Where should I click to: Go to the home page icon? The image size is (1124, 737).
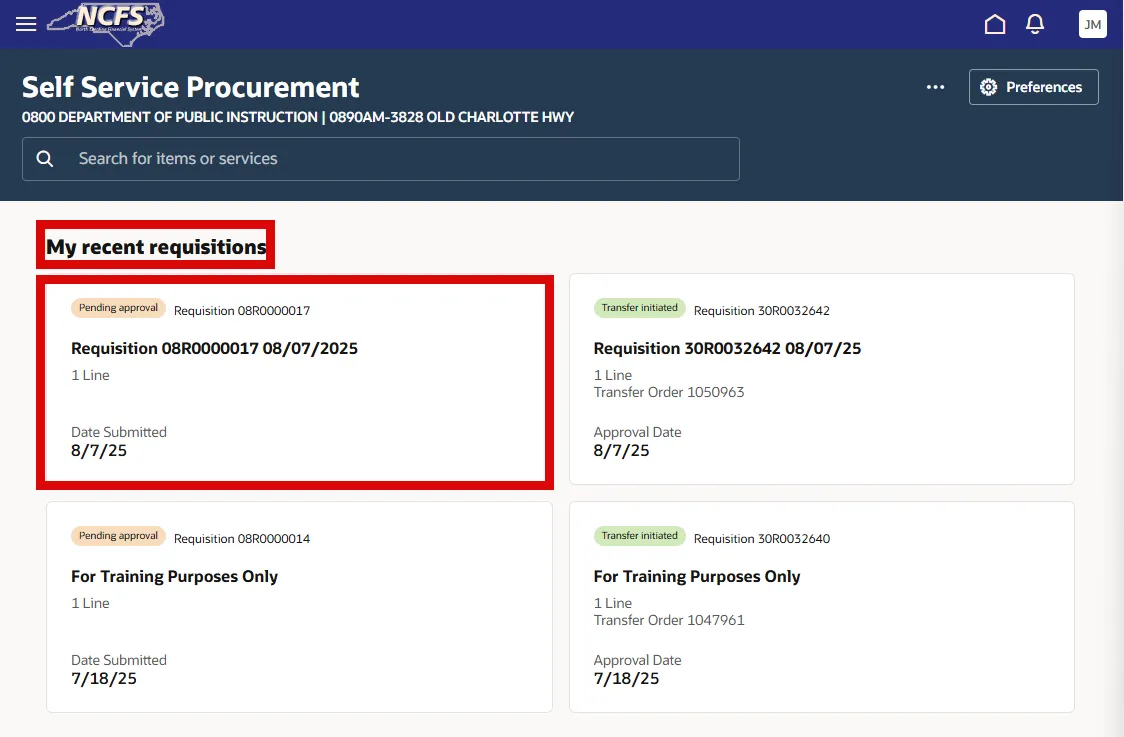(x=995, y=24)
